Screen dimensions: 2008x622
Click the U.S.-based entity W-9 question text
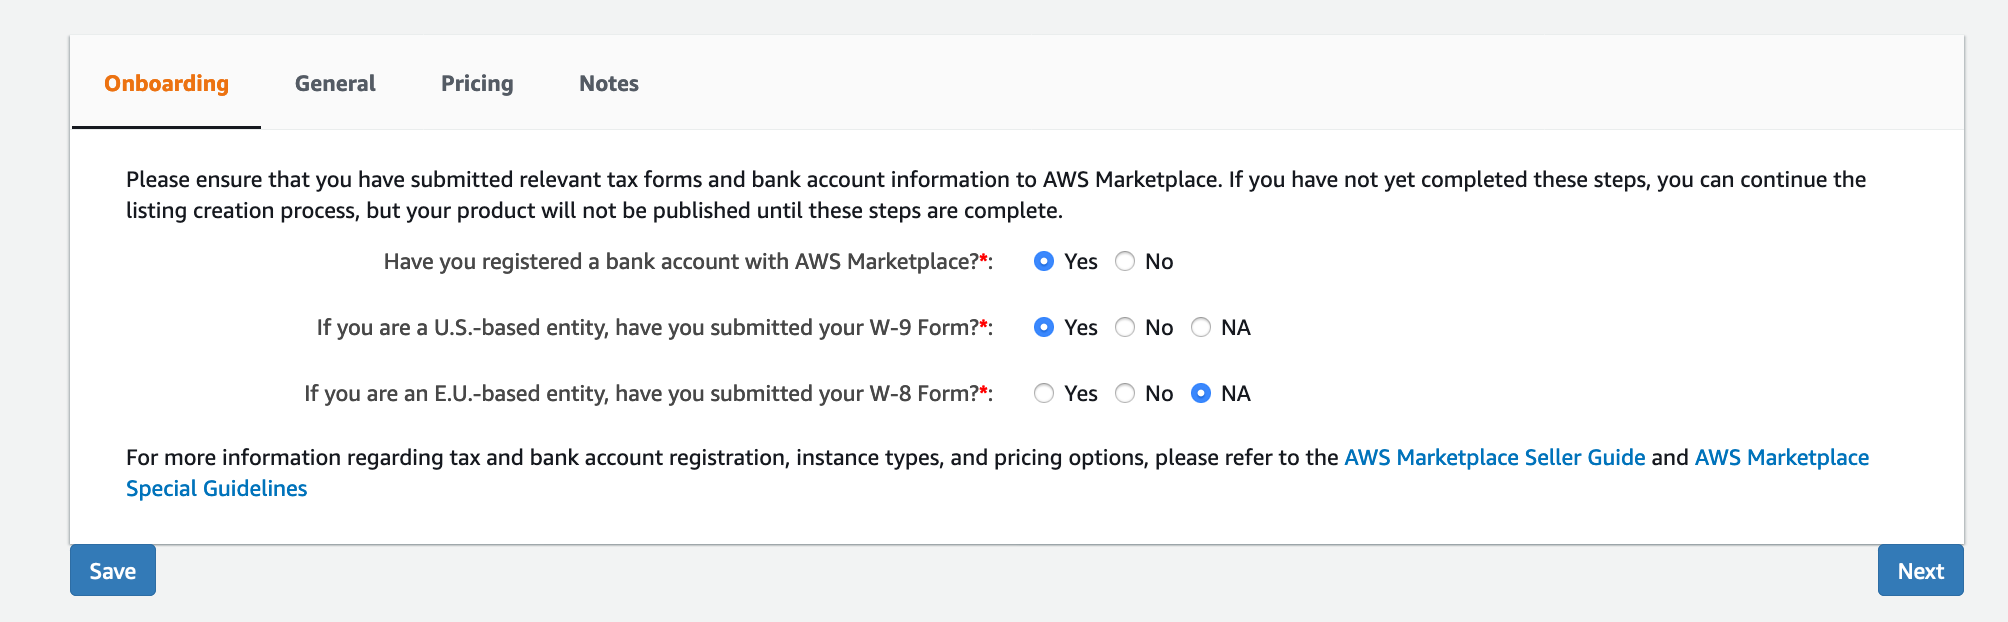(x=647, y=328)
